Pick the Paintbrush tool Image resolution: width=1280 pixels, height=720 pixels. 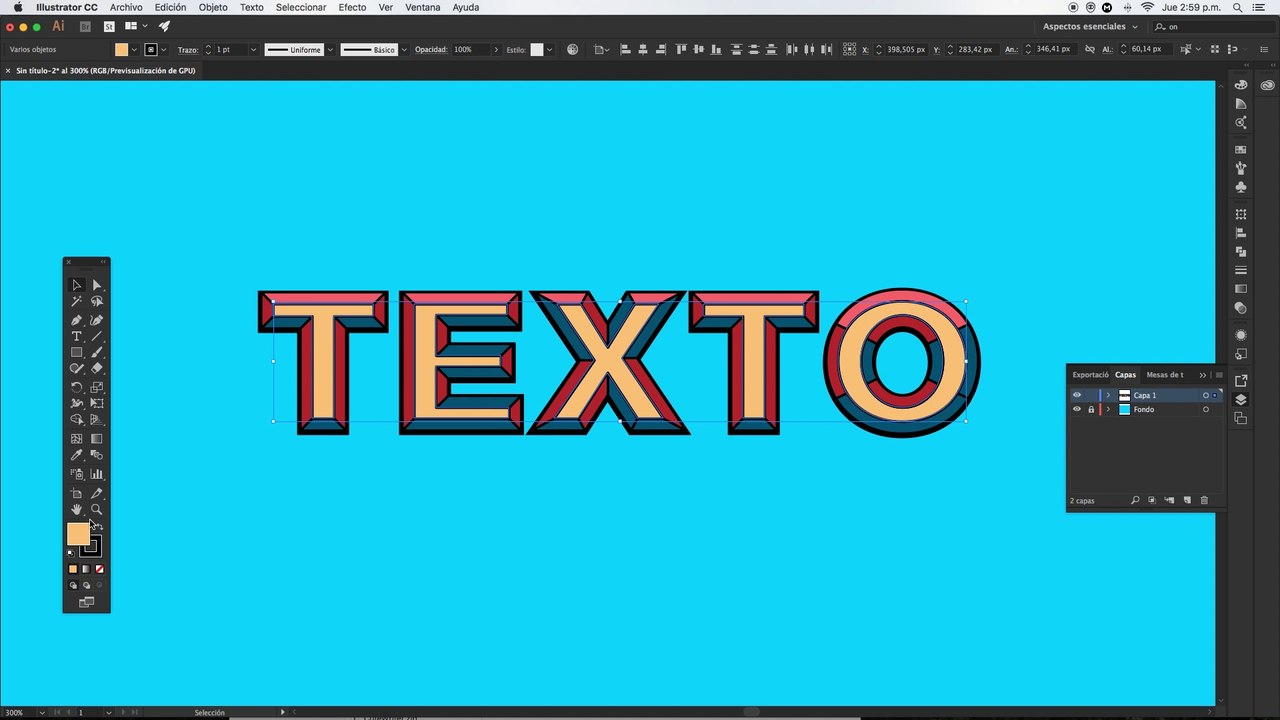coord(97,352)
